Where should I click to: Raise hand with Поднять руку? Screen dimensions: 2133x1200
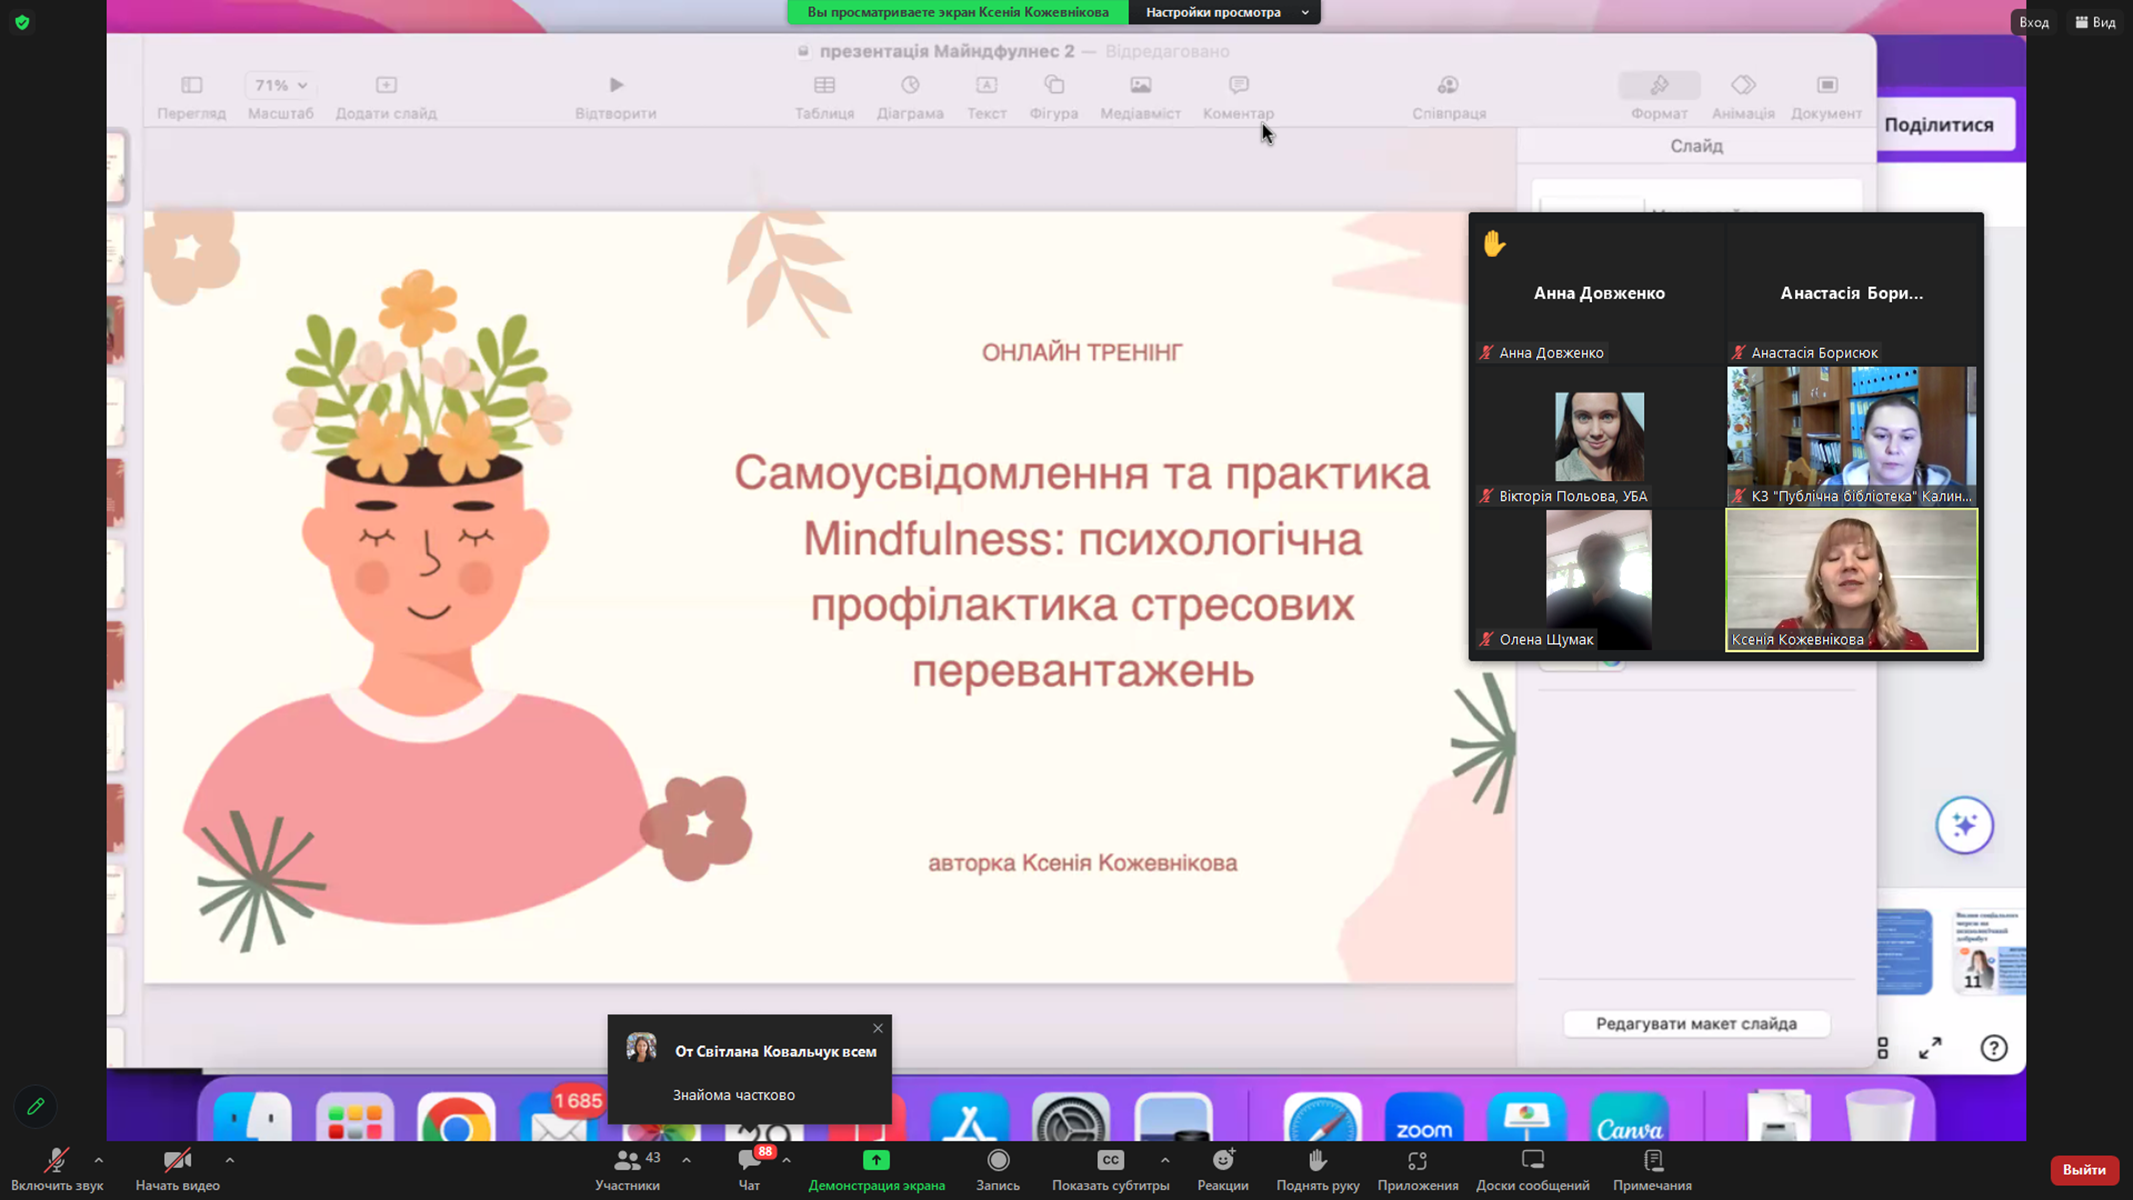(x=1317, y=1169)
